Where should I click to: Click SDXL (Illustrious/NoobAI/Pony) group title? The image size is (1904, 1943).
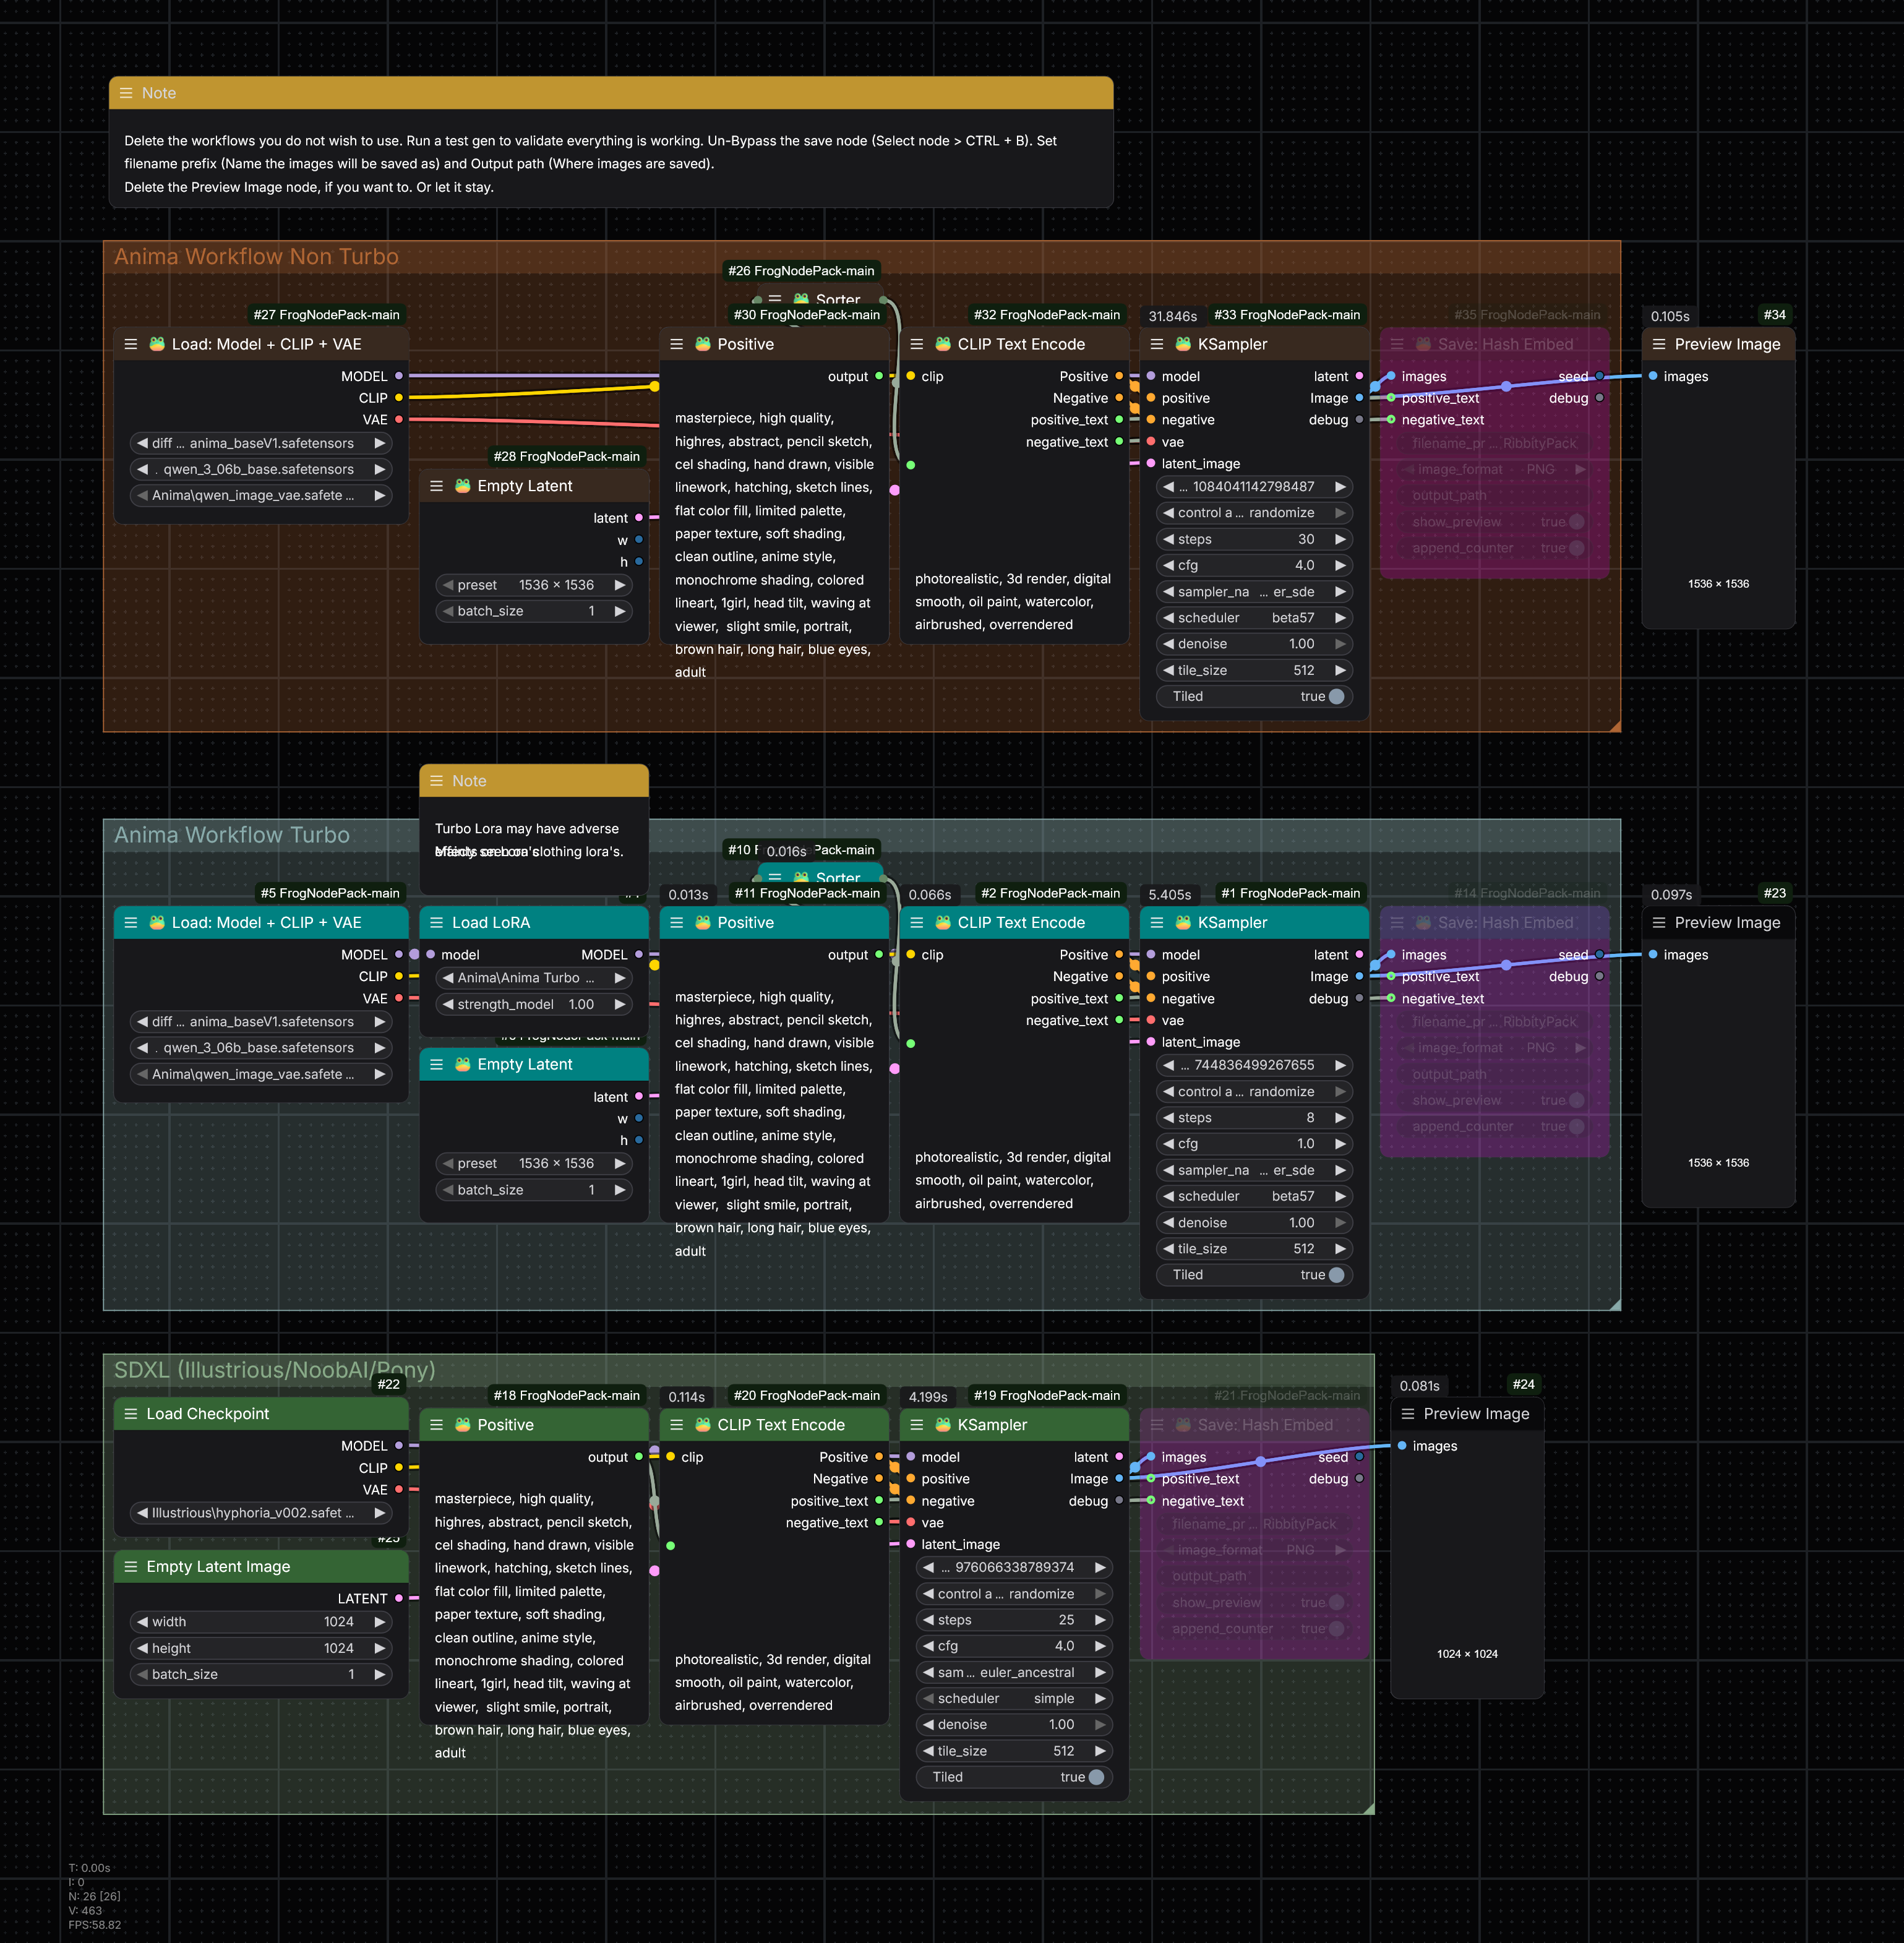(274, 1371)
